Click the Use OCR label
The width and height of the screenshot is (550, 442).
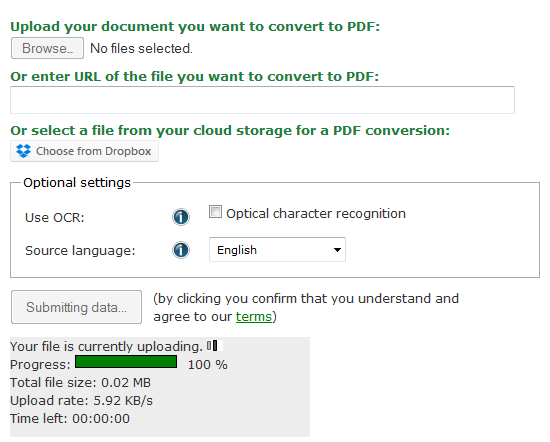point(55,217)
